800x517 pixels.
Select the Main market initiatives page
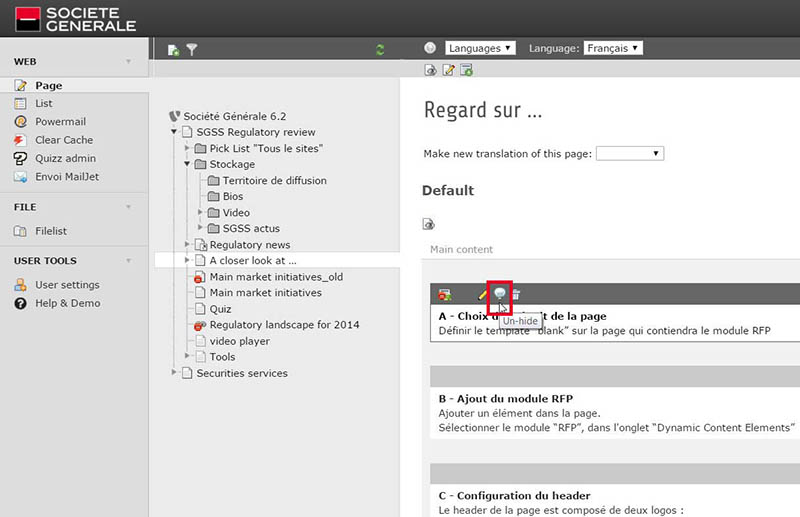click(x=265, y=293)
